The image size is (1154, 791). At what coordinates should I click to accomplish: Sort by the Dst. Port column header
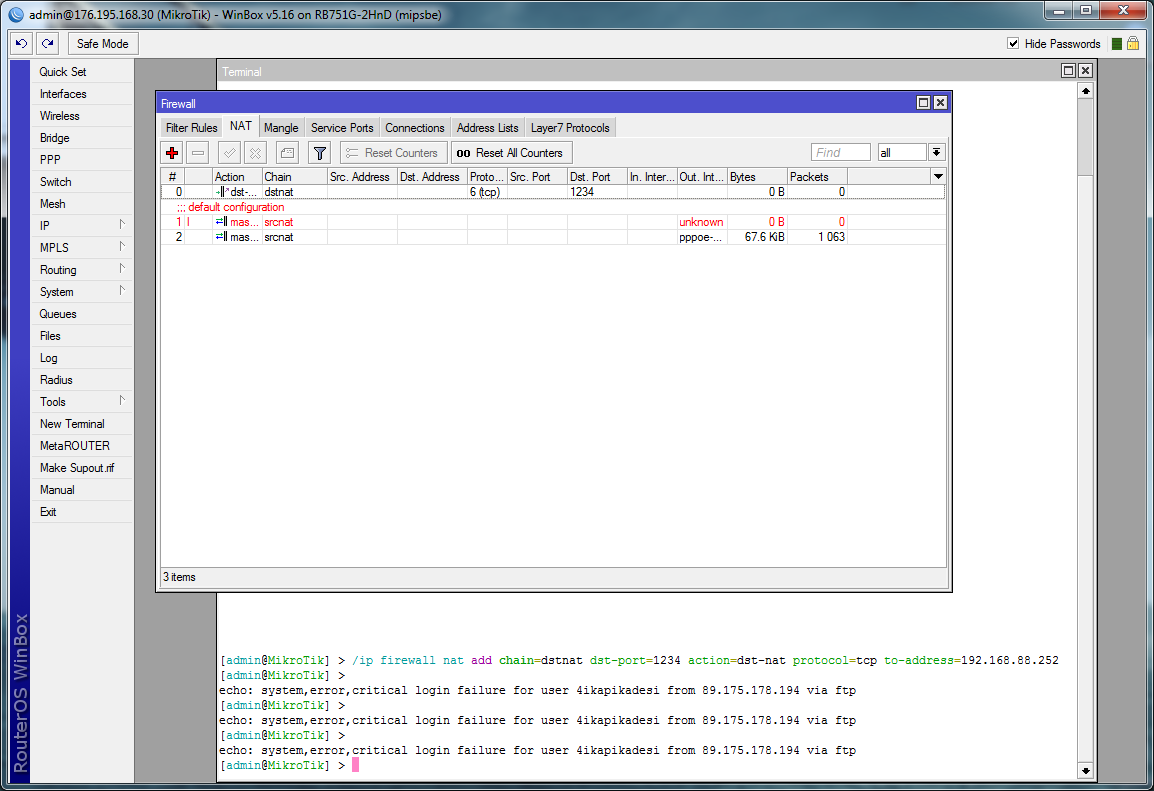point(597,177)
